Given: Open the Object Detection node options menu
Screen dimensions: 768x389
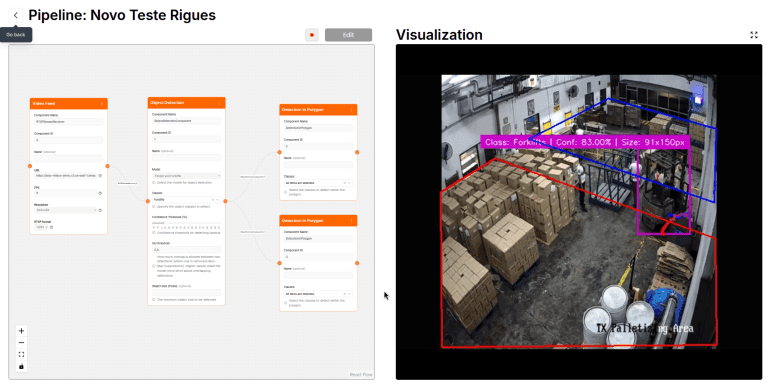Looking at the screenshot, I should tap(219, 102).
